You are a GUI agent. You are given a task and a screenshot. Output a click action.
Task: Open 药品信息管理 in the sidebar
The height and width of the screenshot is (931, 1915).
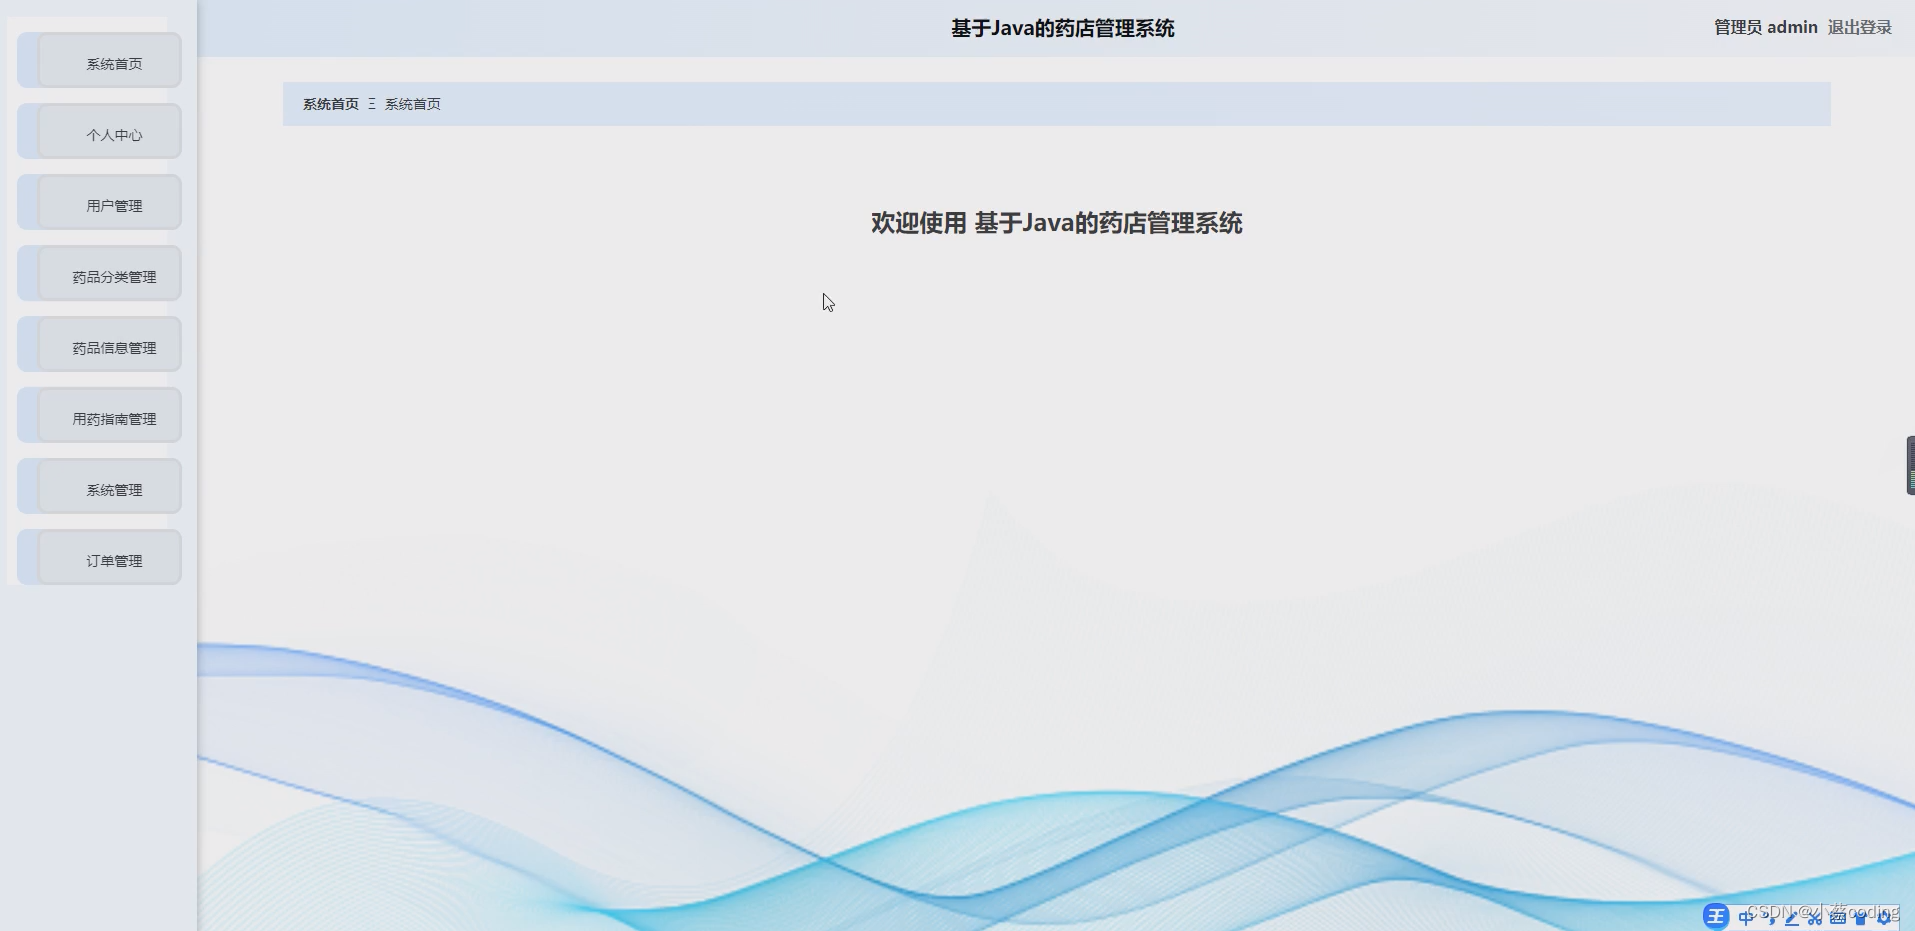pos(99,345)
